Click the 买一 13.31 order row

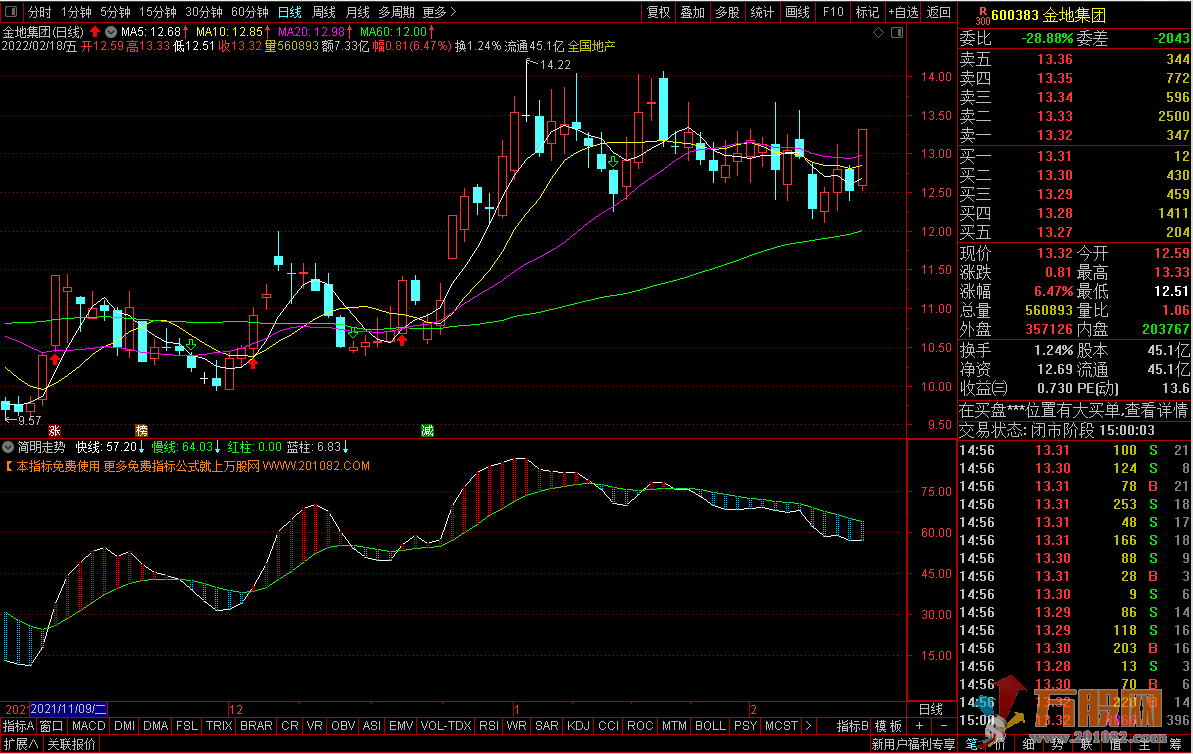(1074, 156)
